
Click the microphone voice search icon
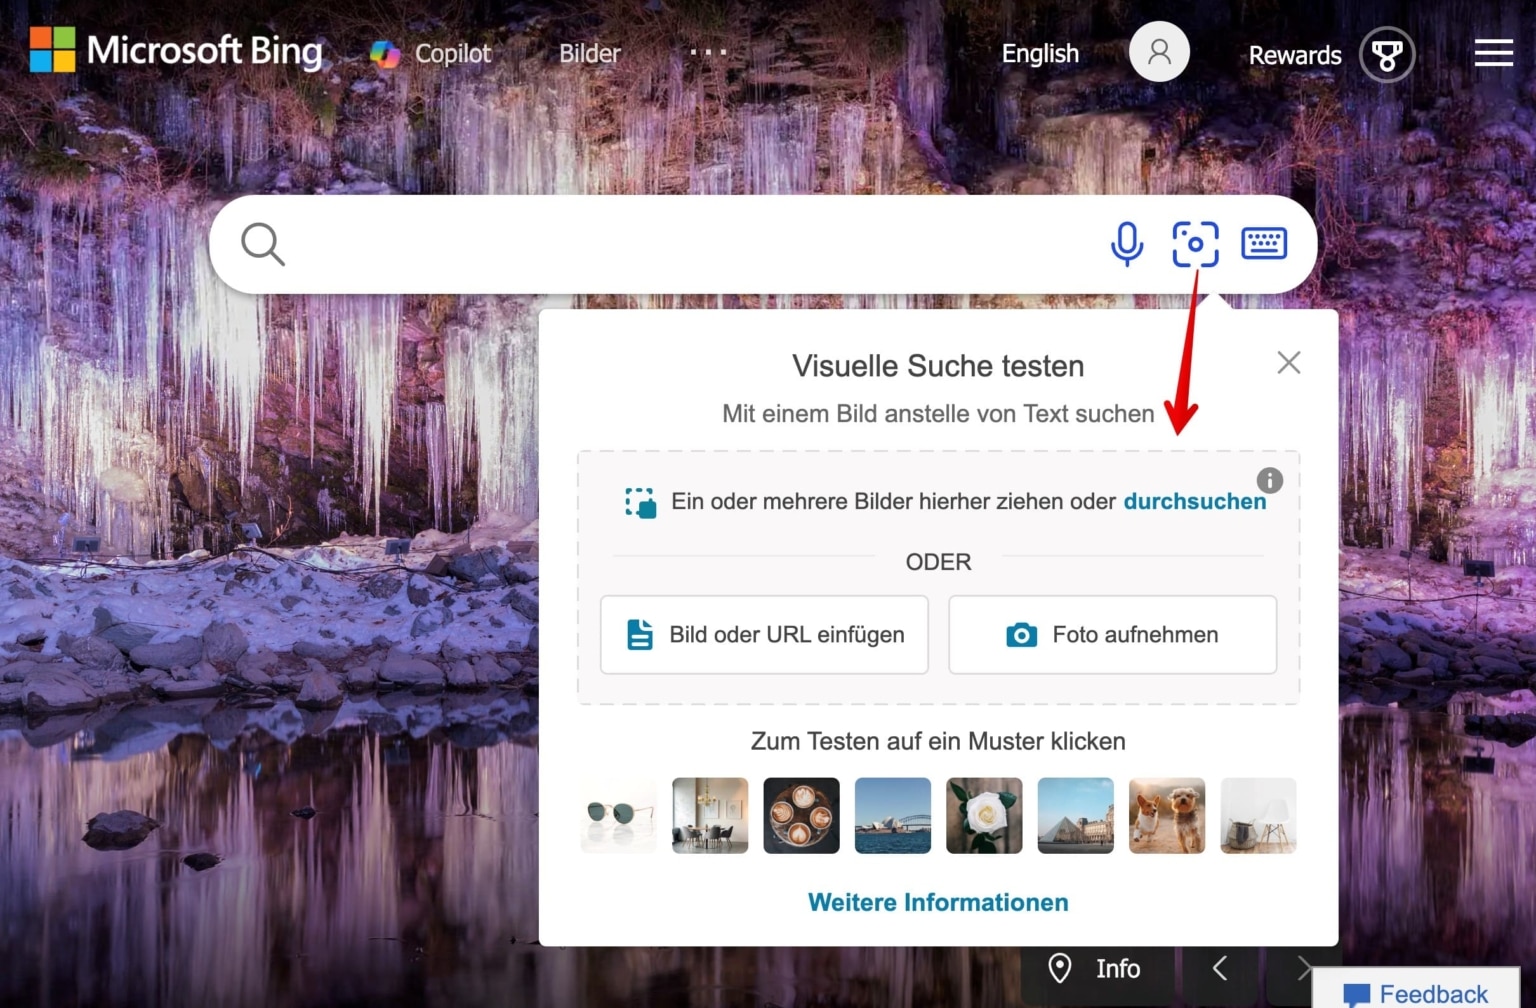tap(1127, 244)
